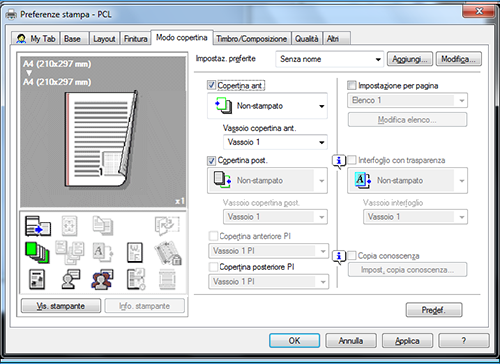Click the single user with card icon

(x=71, y=279)
